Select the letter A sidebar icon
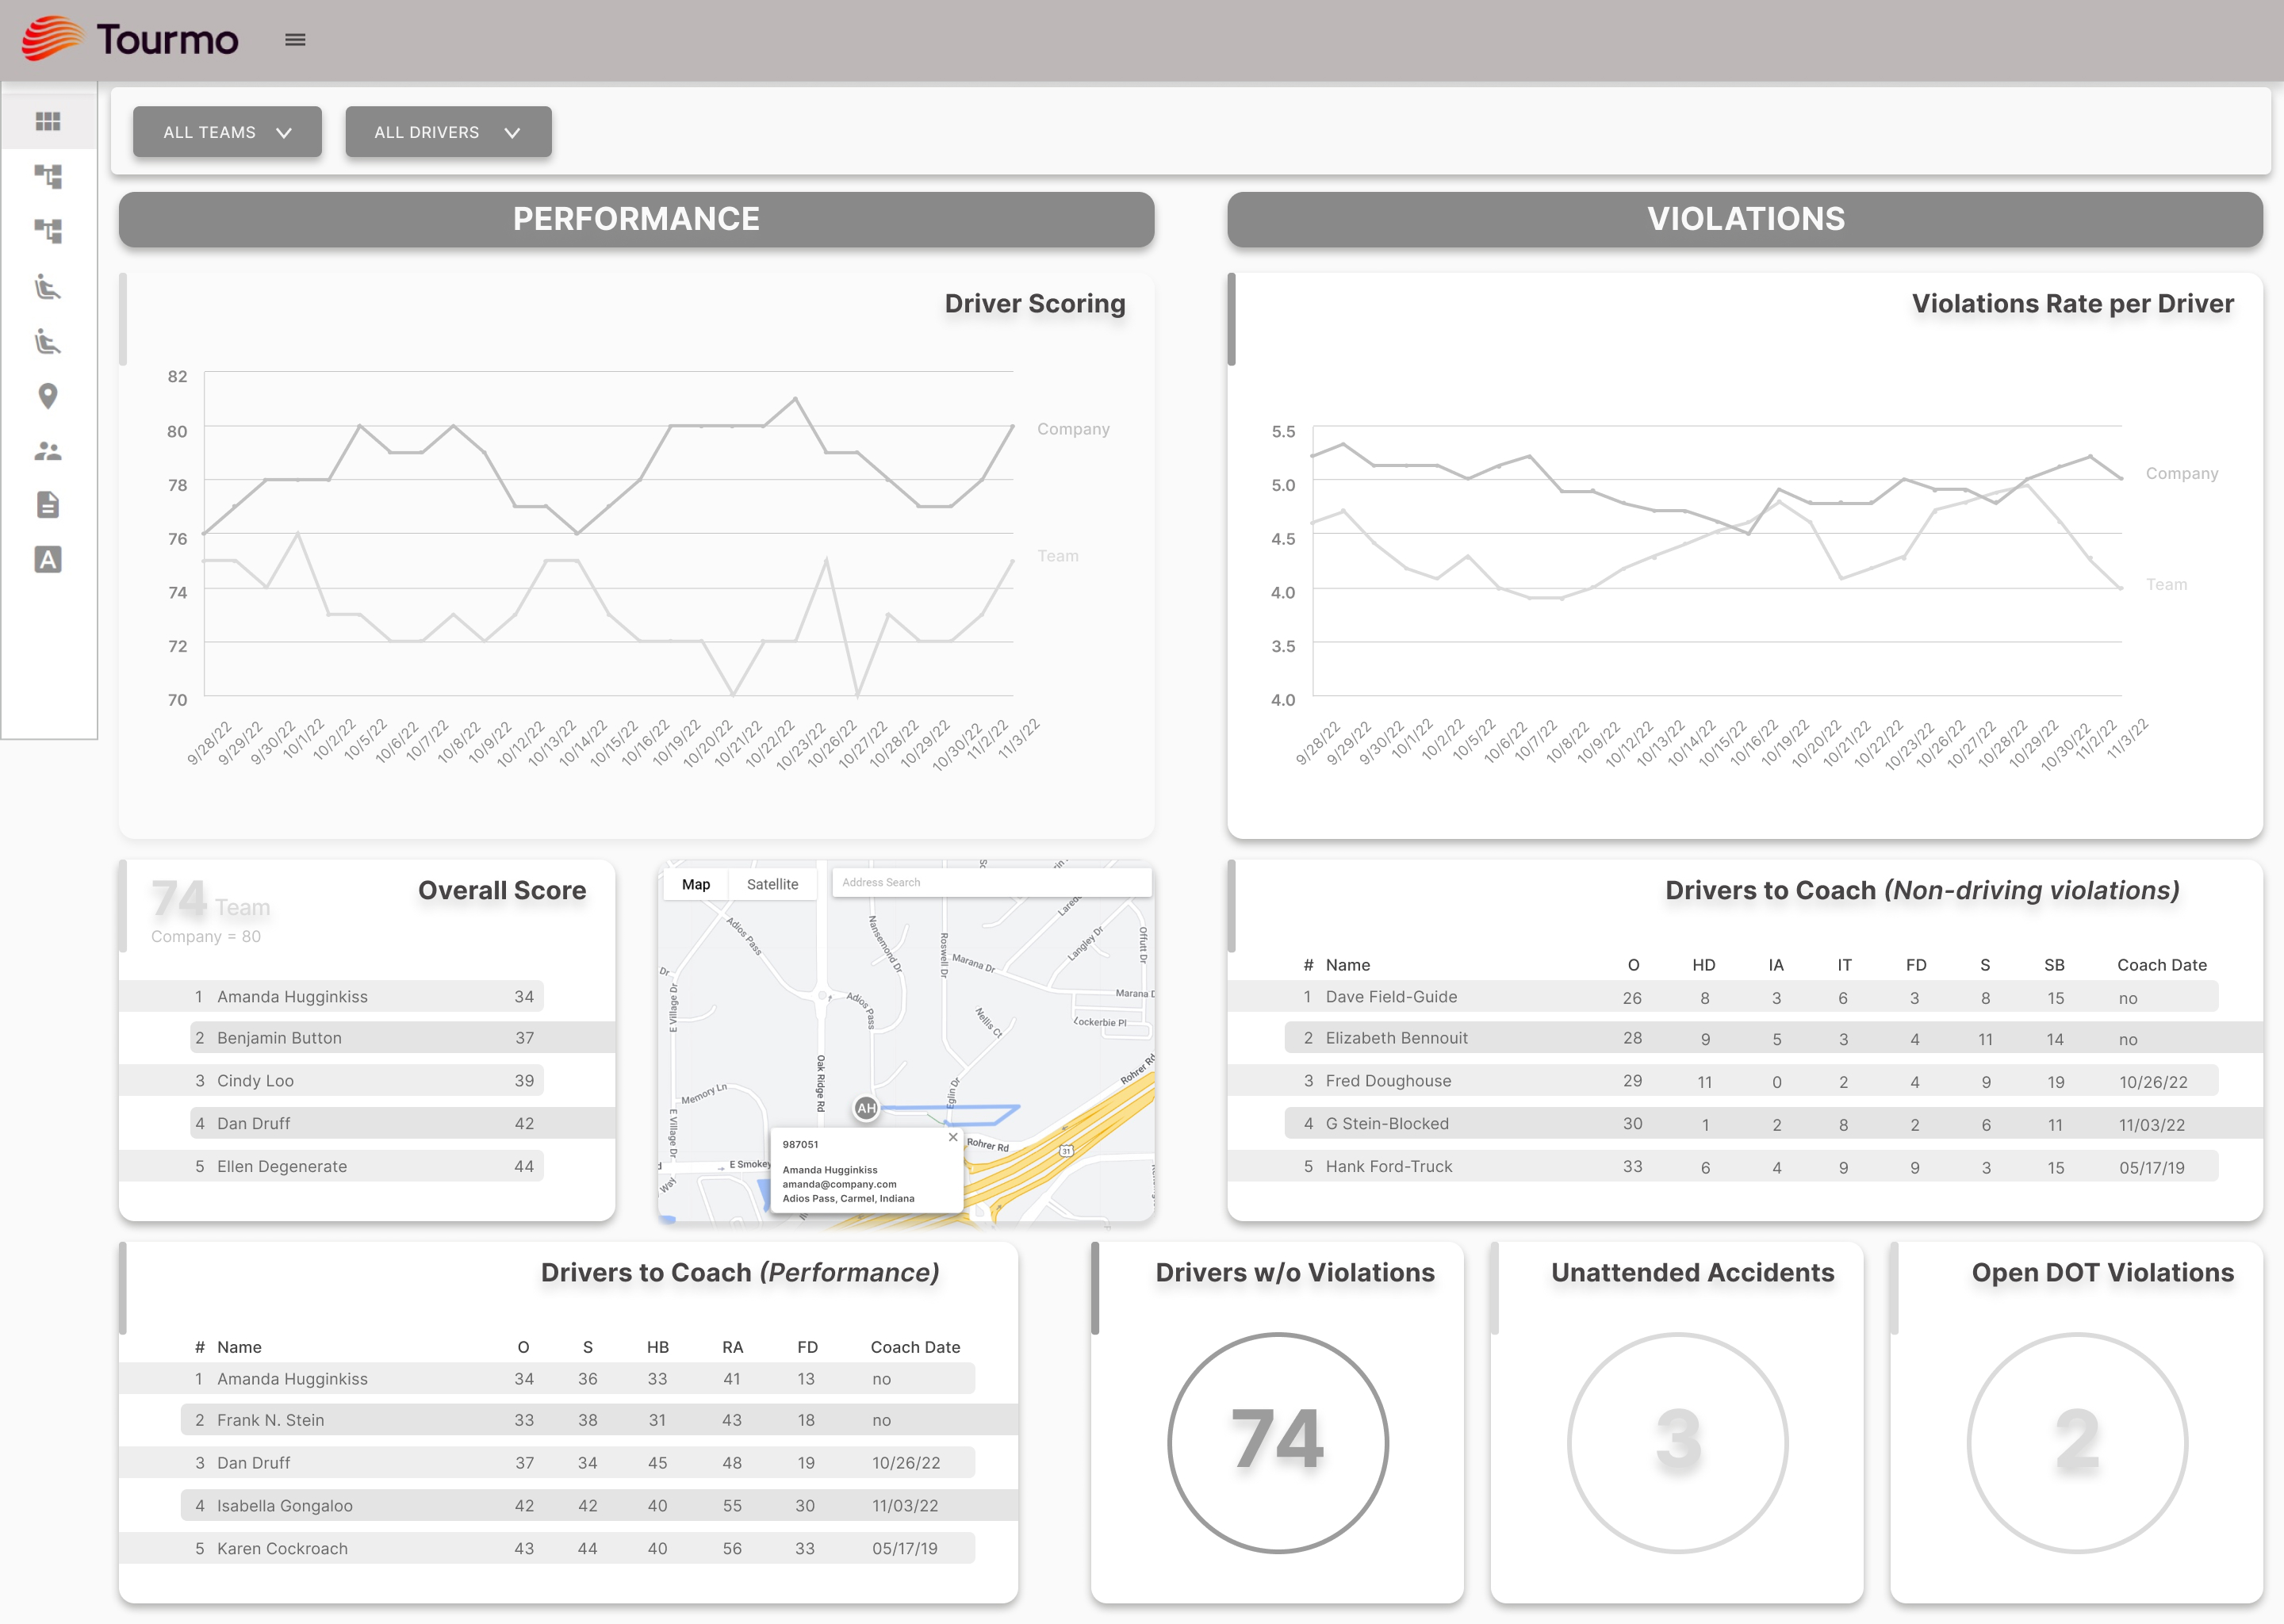 pyautogui.click(x=48, y=559)
